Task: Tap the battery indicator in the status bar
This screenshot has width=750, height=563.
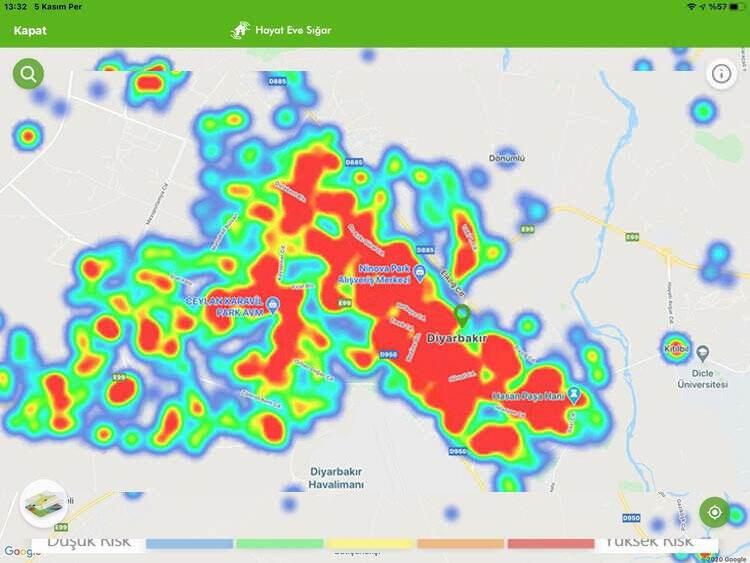Action: pos(736,7)
